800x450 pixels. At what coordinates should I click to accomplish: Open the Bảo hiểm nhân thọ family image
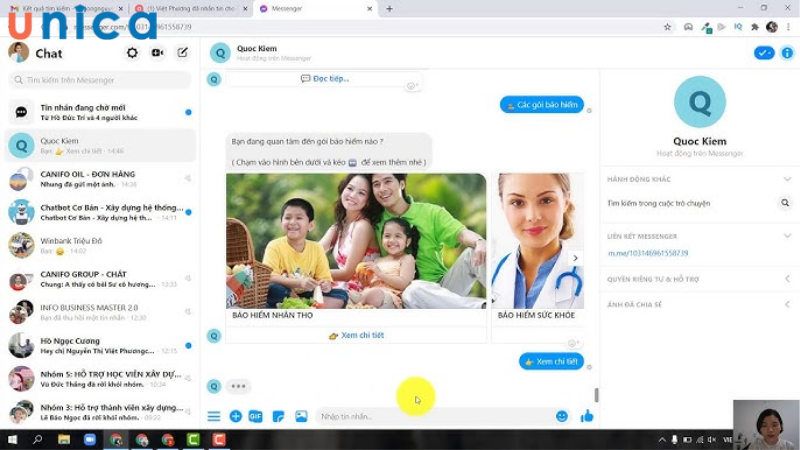click(356, 241)
